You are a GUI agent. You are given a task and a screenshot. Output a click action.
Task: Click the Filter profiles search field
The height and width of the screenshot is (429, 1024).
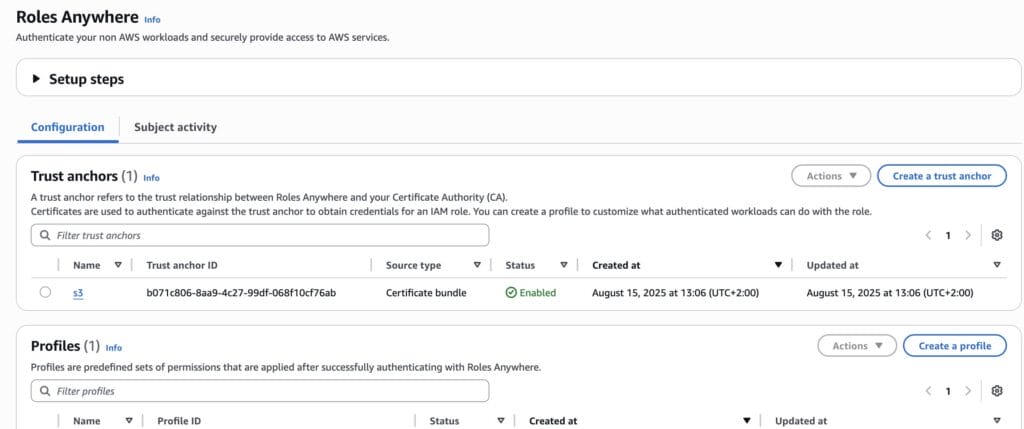260,391
